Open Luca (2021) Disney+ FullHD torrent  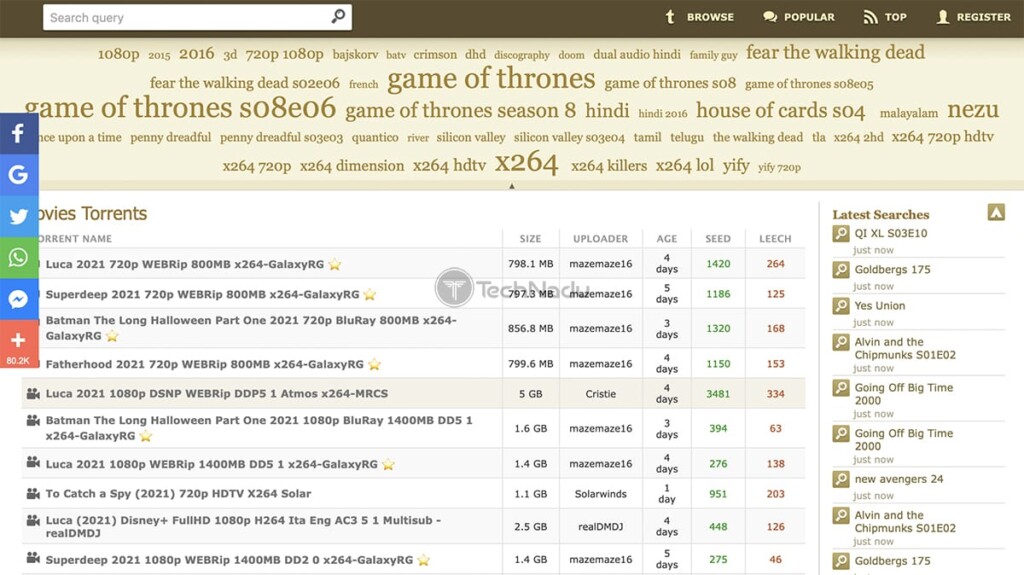243,527
